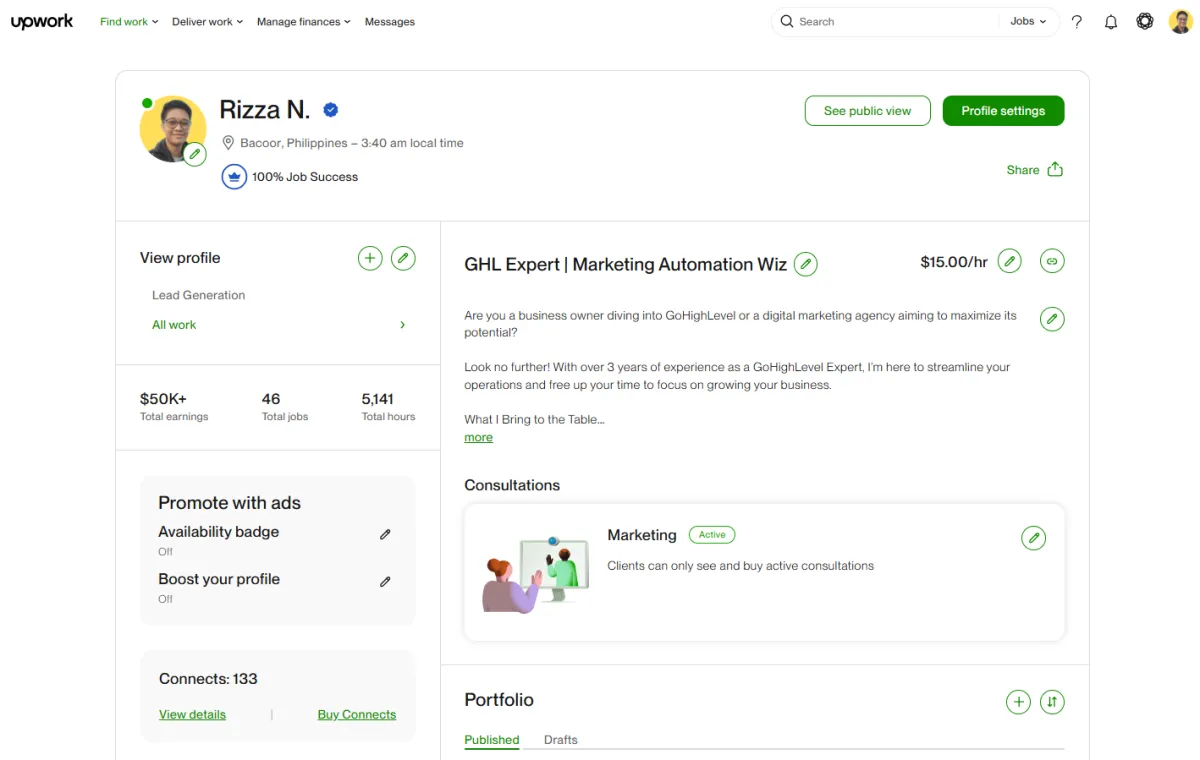Viewport: 1200px width, 760px height.
Task: Add a new specialized profile plus icon
Action: 370,258
